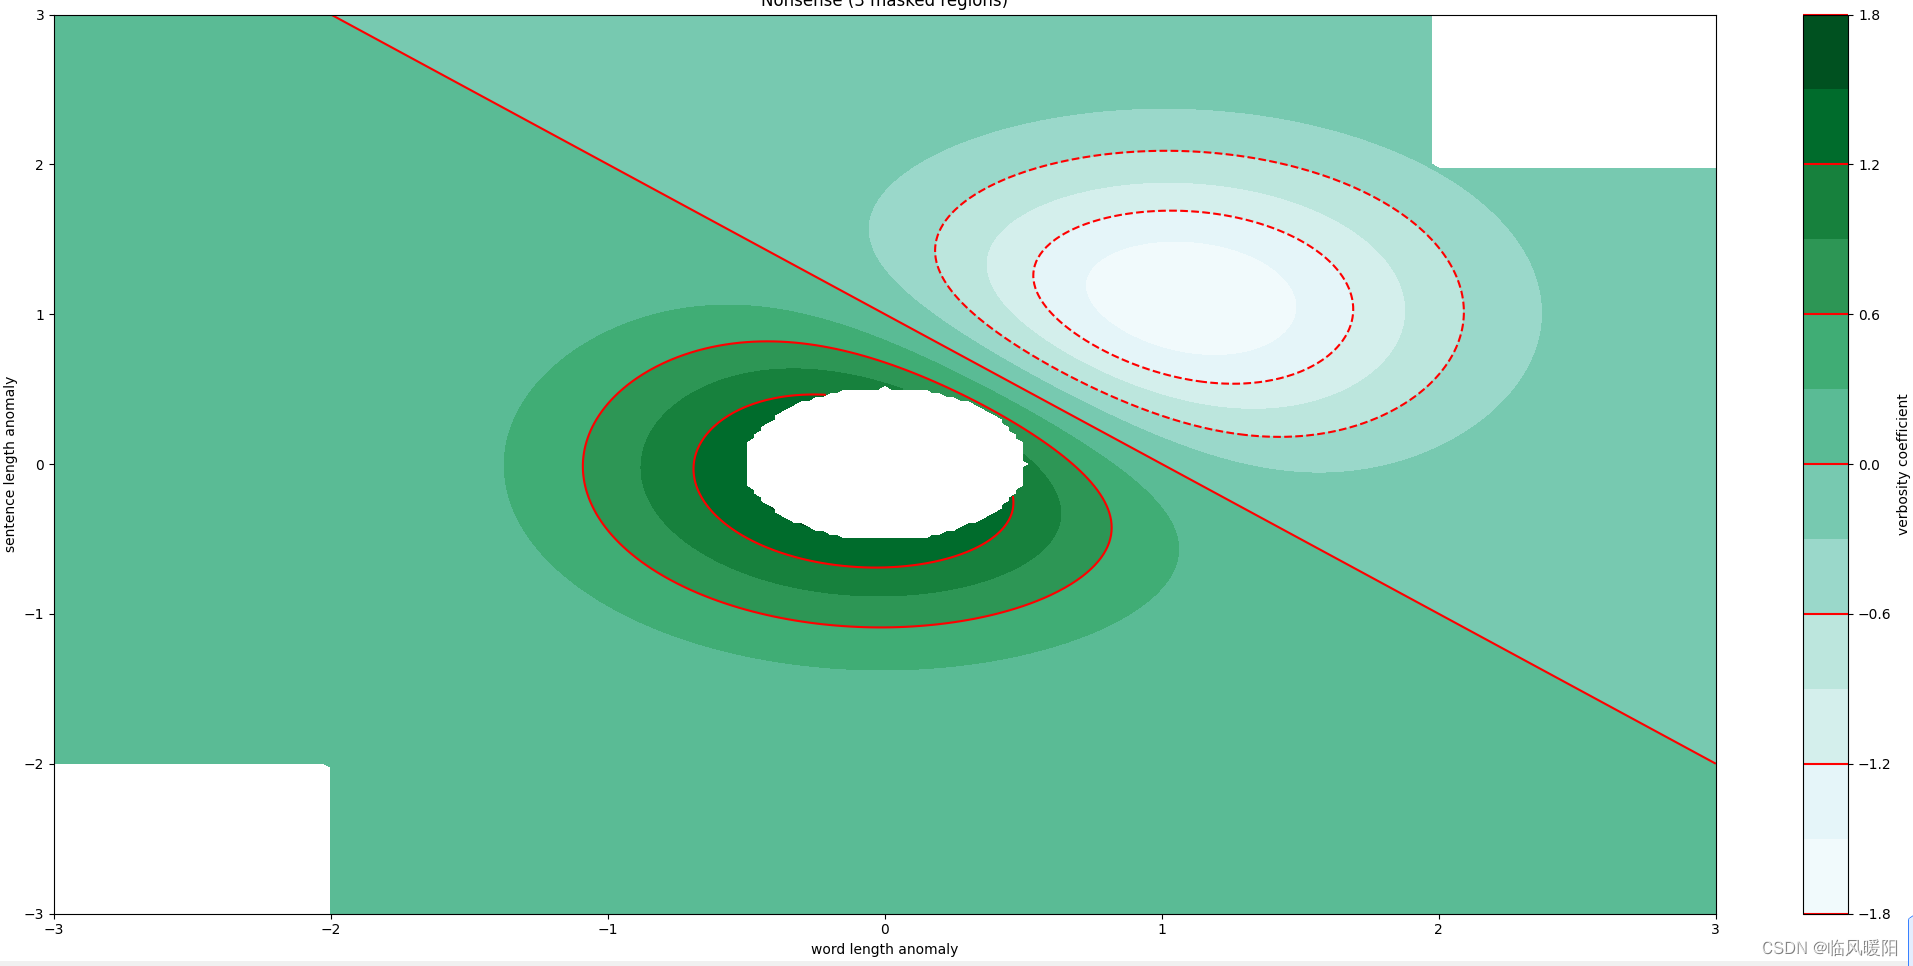Pick the darkest green colorbar segment above 1.2
This screenshot has width=1913, height=966.
pos(1826,52)
